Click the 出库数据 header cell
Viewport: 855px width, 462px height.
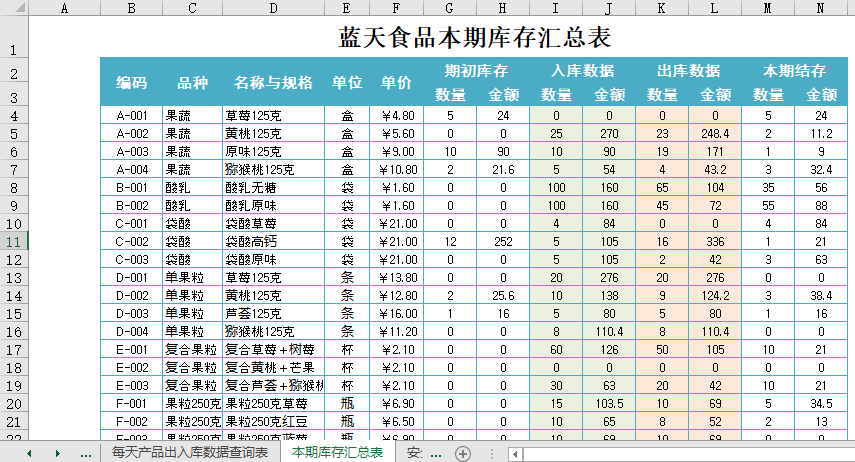(688, 71)
